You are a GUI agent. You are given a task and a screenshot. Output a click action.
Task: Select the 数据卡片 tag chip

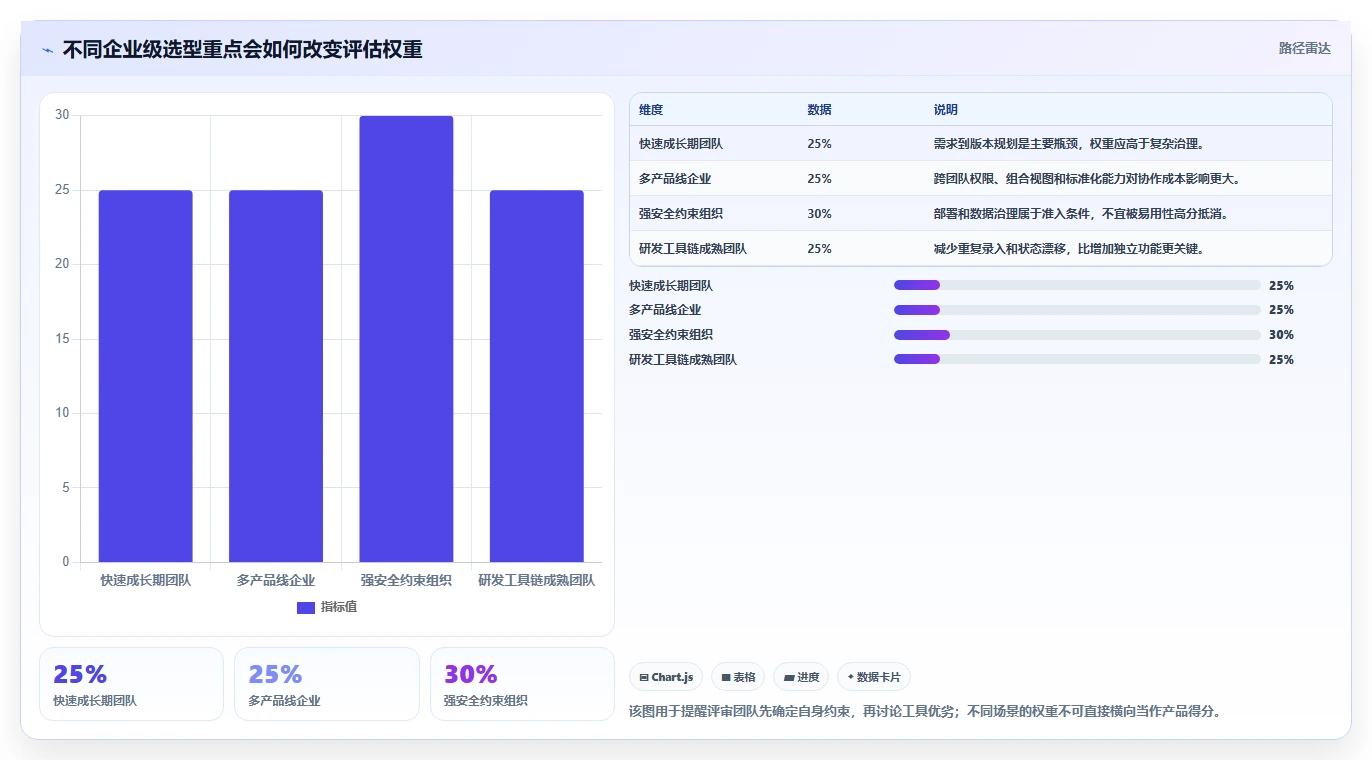click(874, 677)
